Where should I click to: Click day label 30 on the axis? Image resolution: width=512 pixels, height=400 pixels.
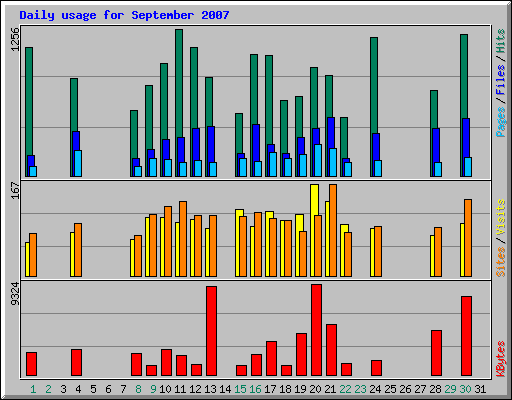465,389
